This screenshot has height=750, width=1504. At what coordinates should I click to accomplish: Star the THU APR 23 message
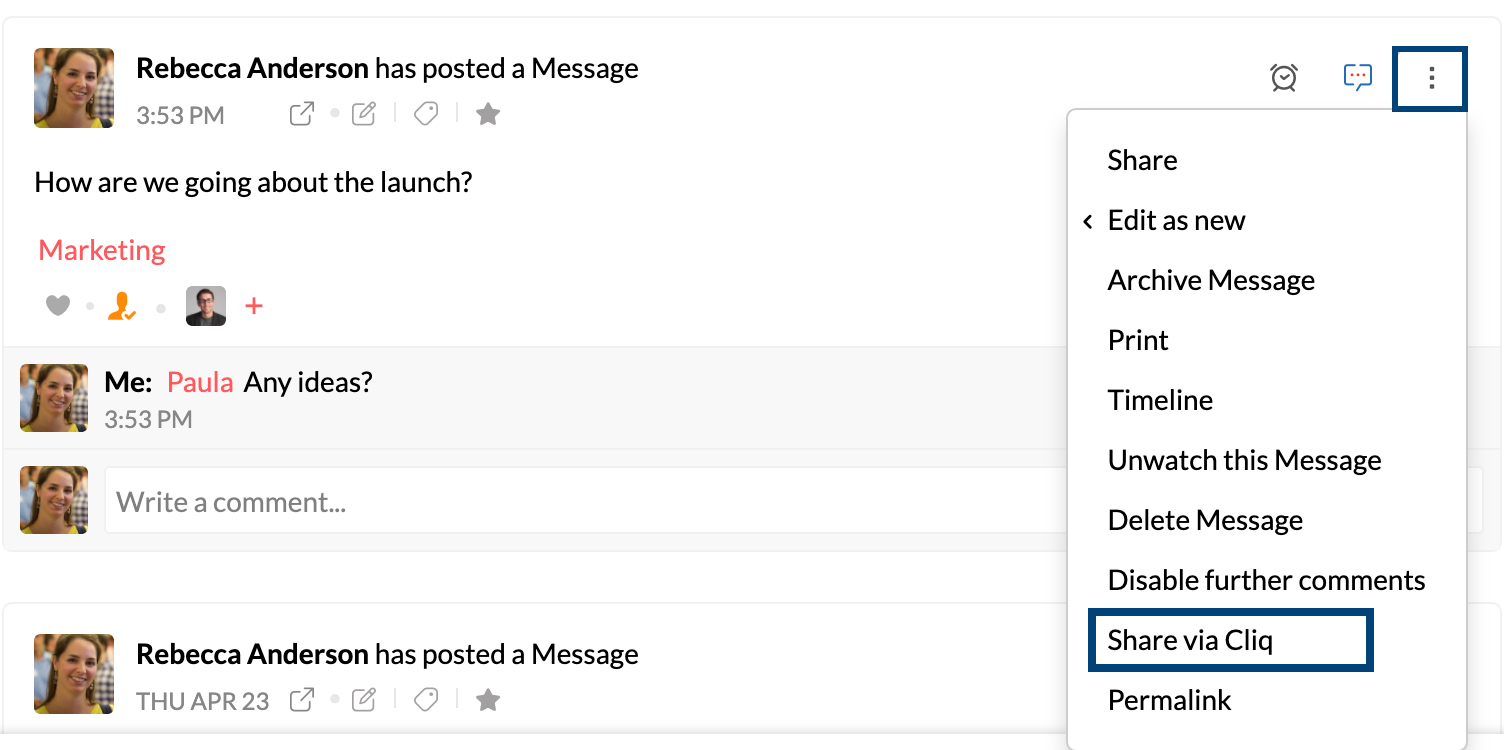point(488,700)
